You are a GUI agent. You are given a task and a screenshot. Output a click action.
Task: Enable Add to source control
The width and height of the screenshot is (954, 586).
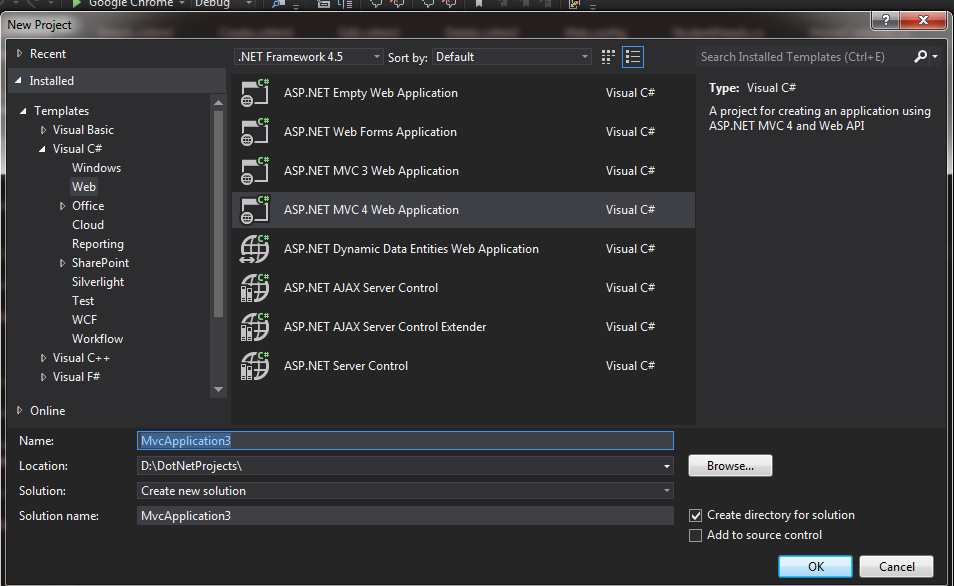point(695,536)
